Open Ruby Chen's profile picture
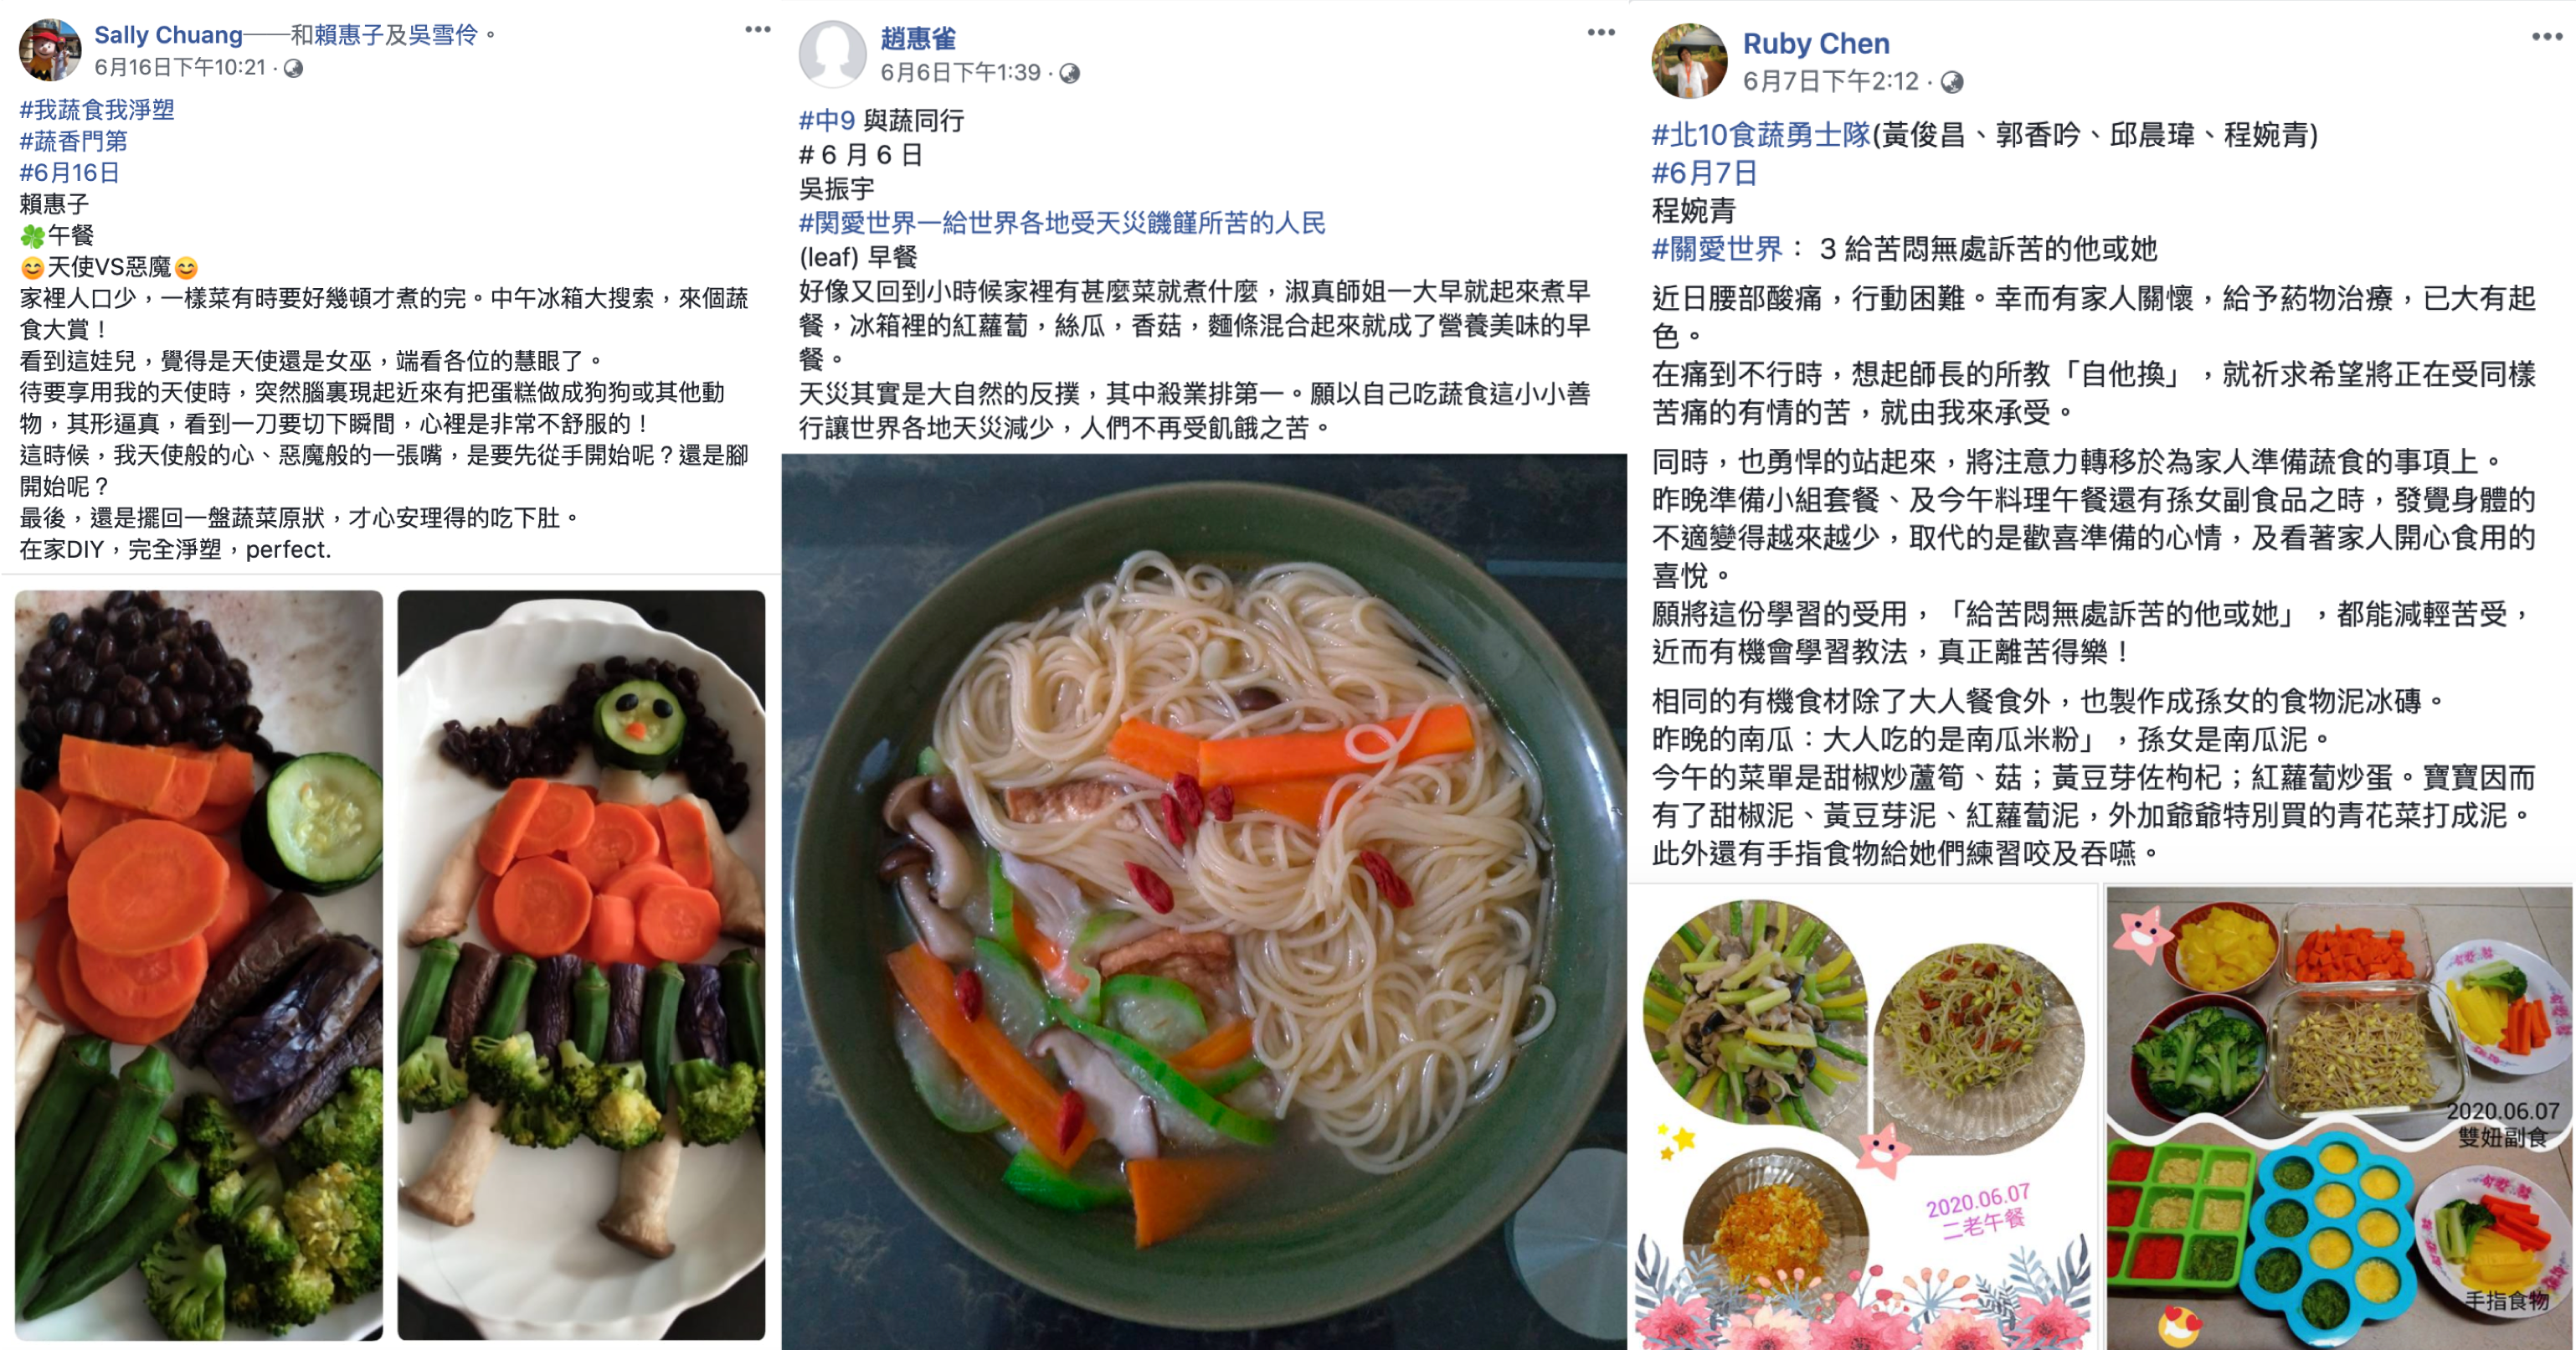The width and height of the screenshot is (2576, 1350). [1689, 61]
